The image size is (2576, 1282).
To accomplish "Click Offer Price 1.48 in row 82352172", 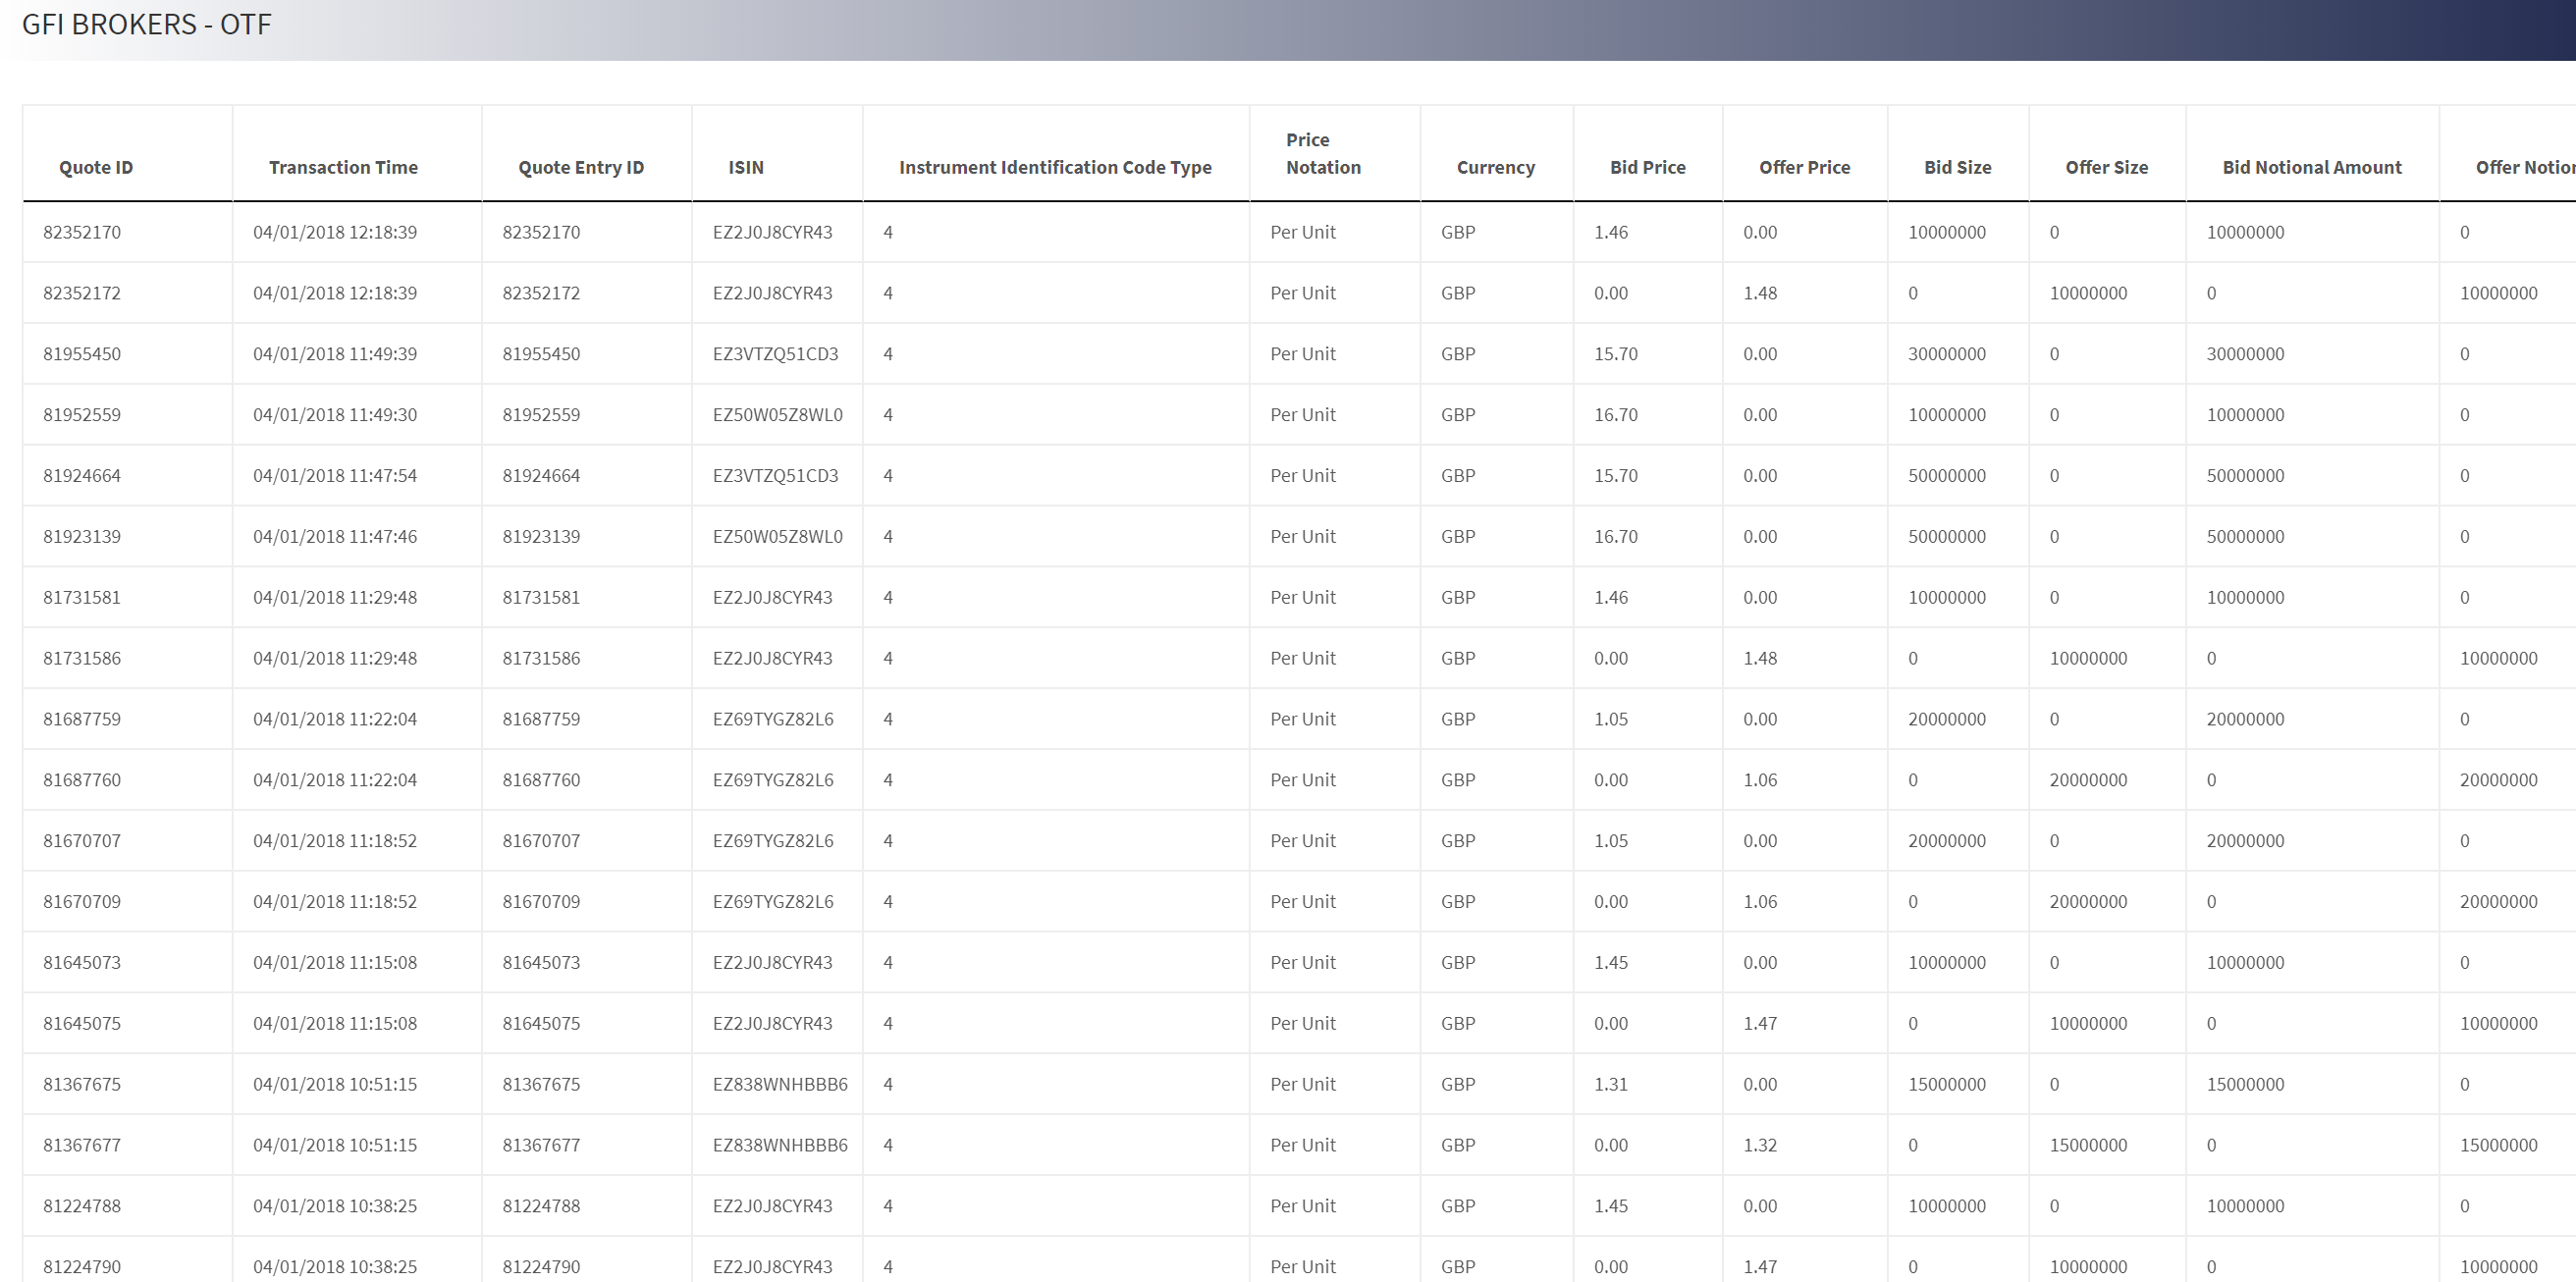I will click(1760, 293).
